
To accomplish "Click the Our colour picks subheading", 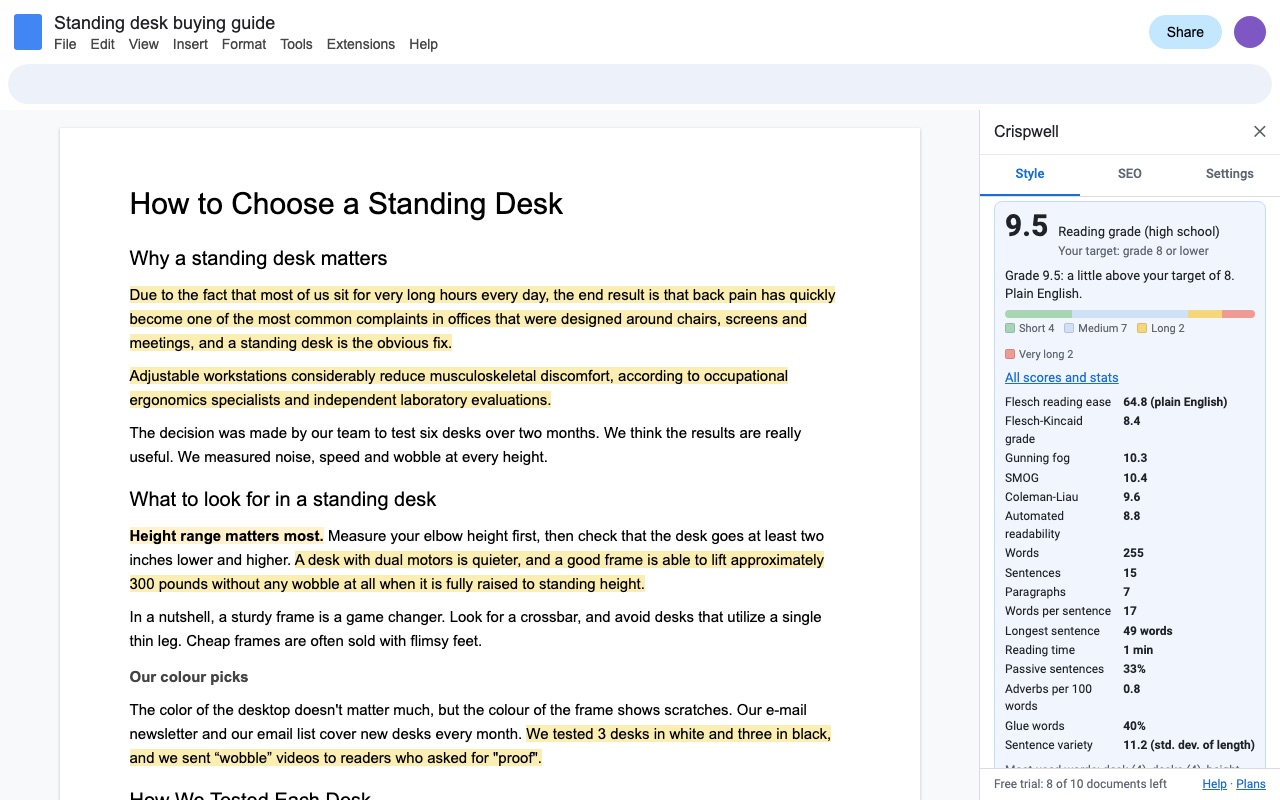I will coord(189,677).
